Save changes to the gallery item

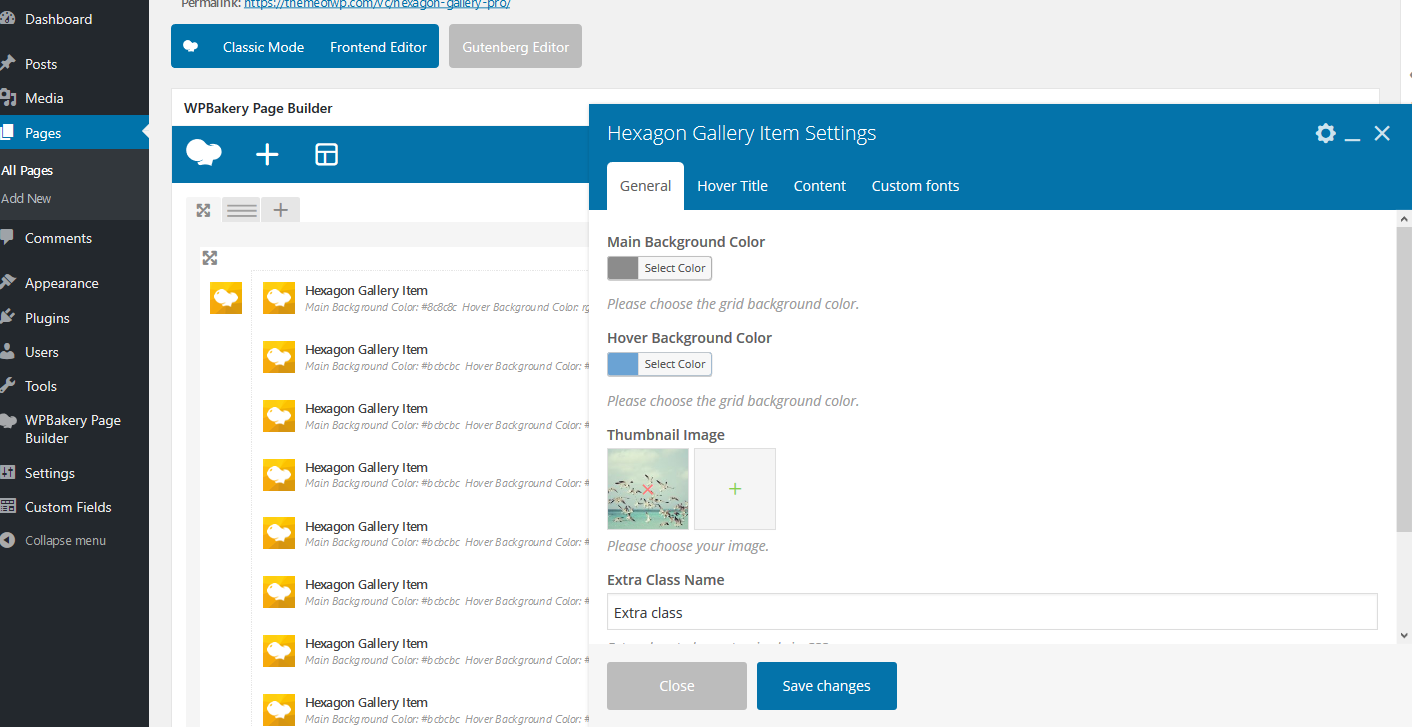coord(827,686)
